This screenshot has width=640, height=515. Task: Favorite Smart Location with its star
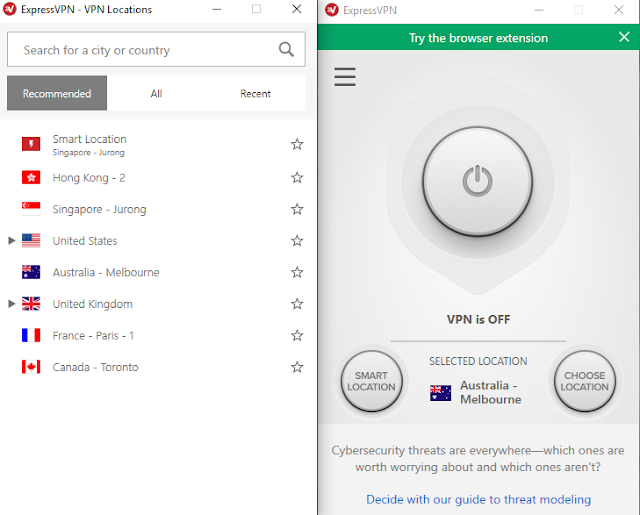coord(297,144)
